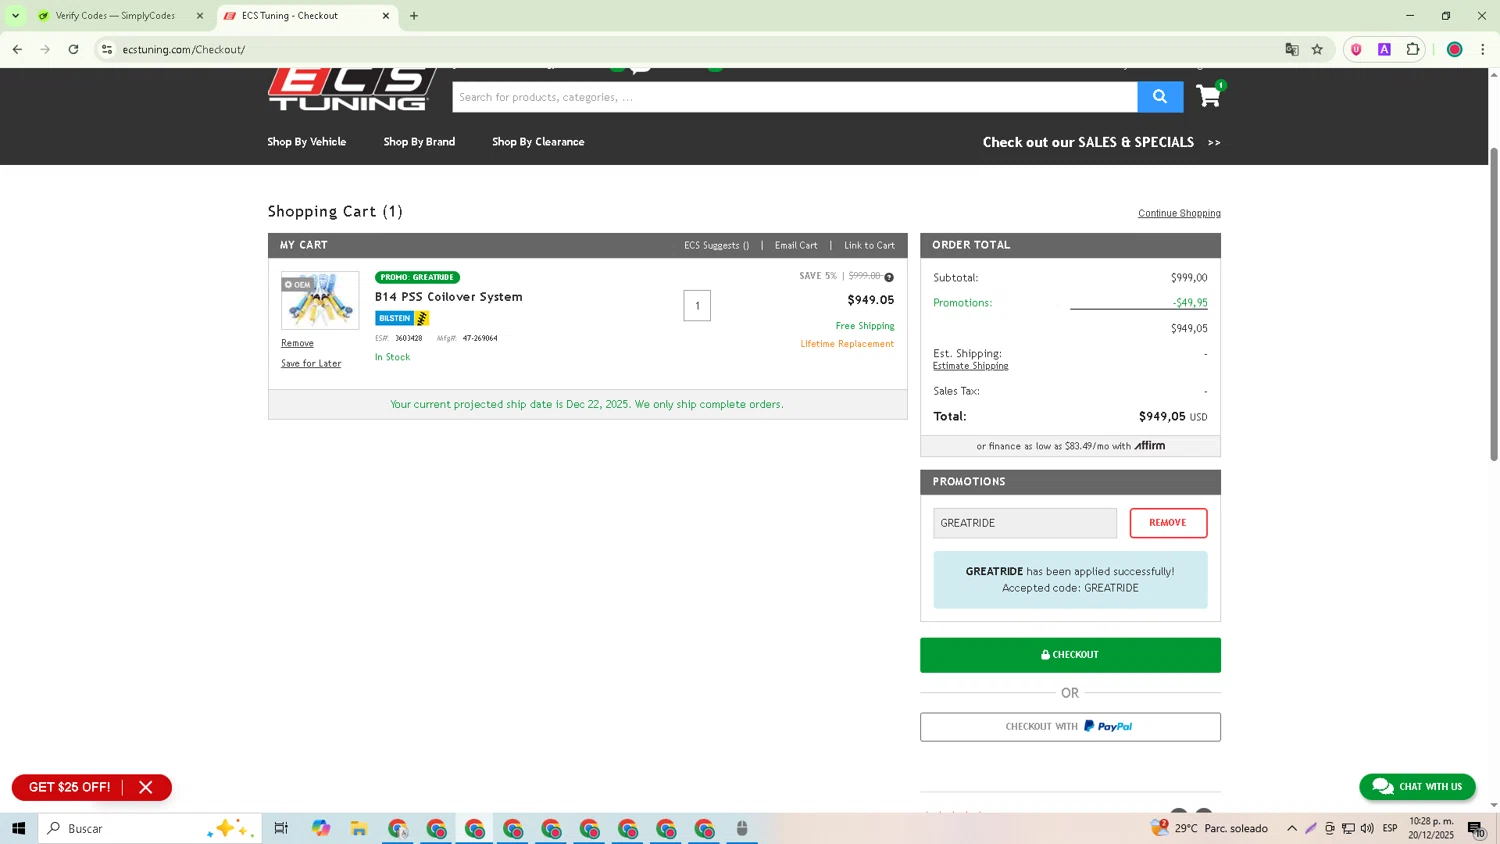1500x844 pixels.
Task: Remove the B14 PSS Coilover from cart
Action: (x=297, y=343)
